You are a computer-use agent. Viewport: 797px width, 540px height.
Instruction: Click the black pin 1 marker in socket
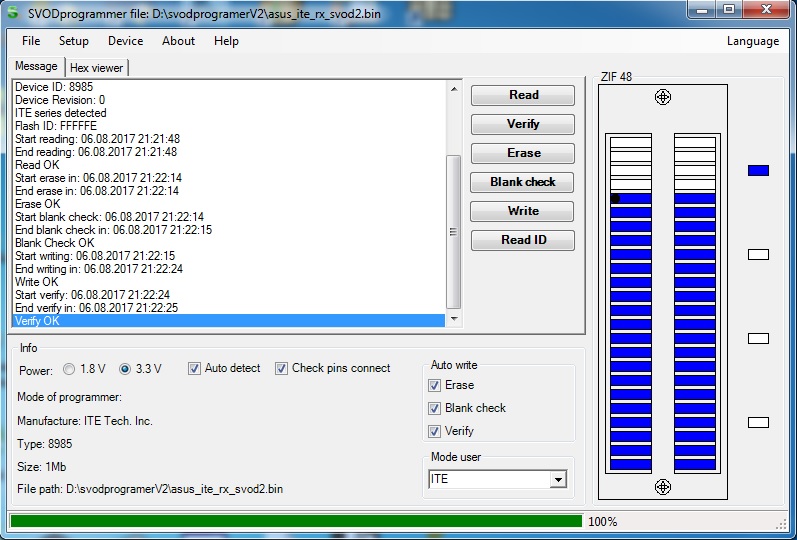(x=616, y=199)
